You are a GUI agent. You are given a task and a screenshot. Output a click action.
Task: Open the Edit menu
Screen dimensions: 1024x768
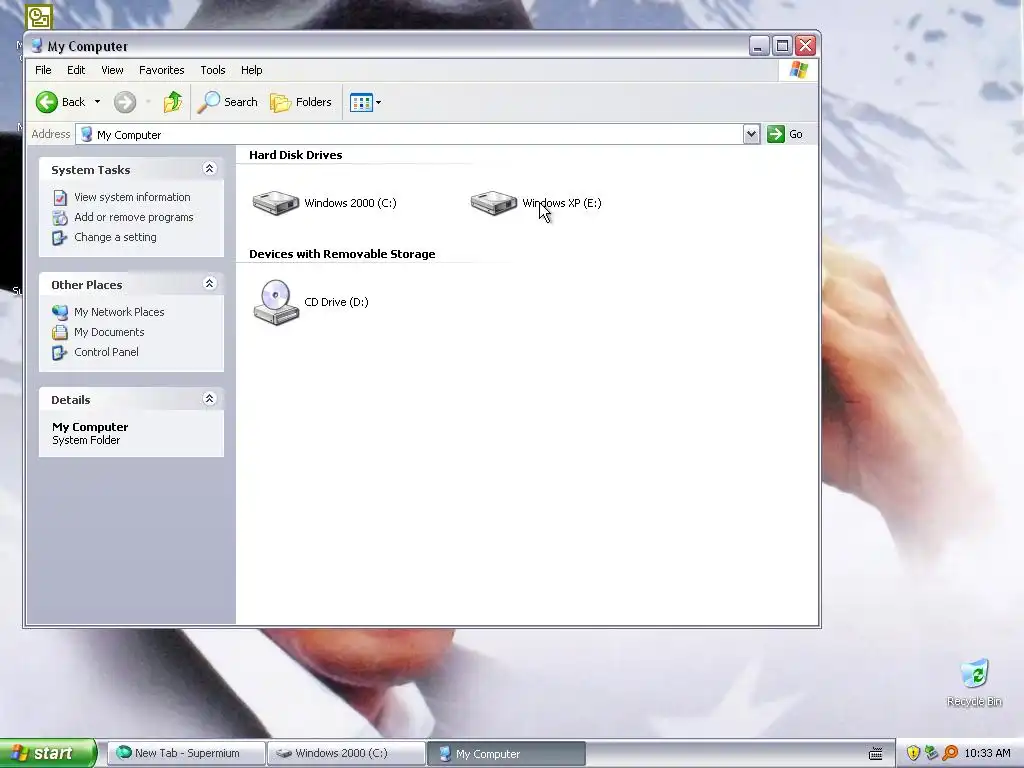(x=76, y=70)
